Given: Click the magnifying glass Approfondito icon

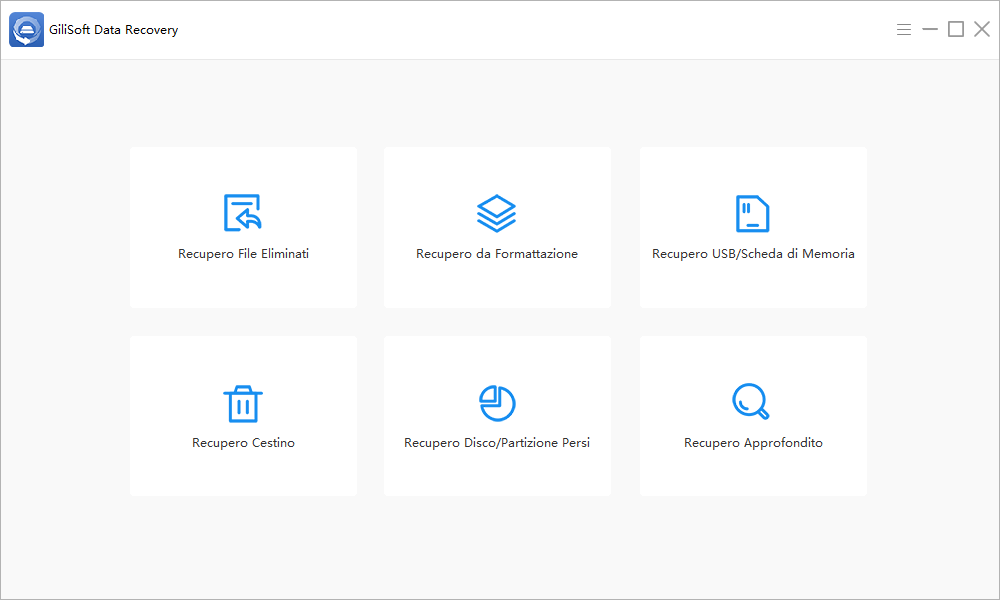Looking at the screenshot, I should [751, 401].
